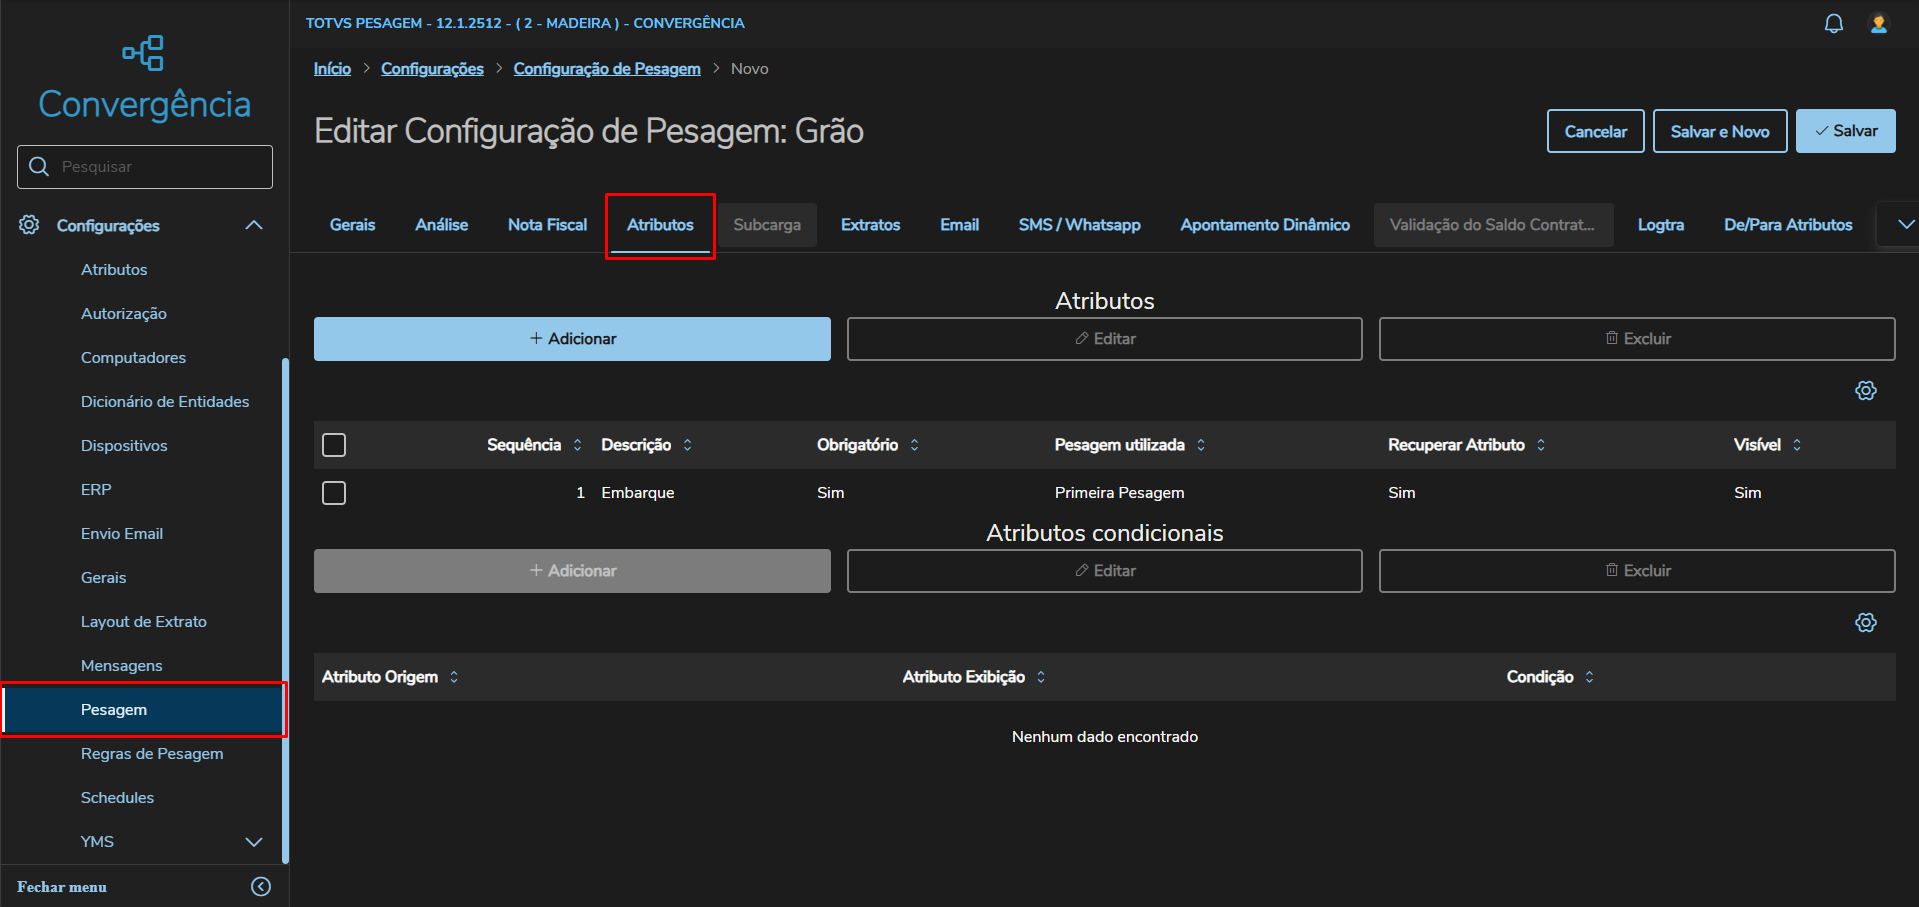Image resolution: width=1919 pixels, height=907 pixels.
Task: Follow the Configuração de Pesagem breadcrumb link
Action: (606, 69)
